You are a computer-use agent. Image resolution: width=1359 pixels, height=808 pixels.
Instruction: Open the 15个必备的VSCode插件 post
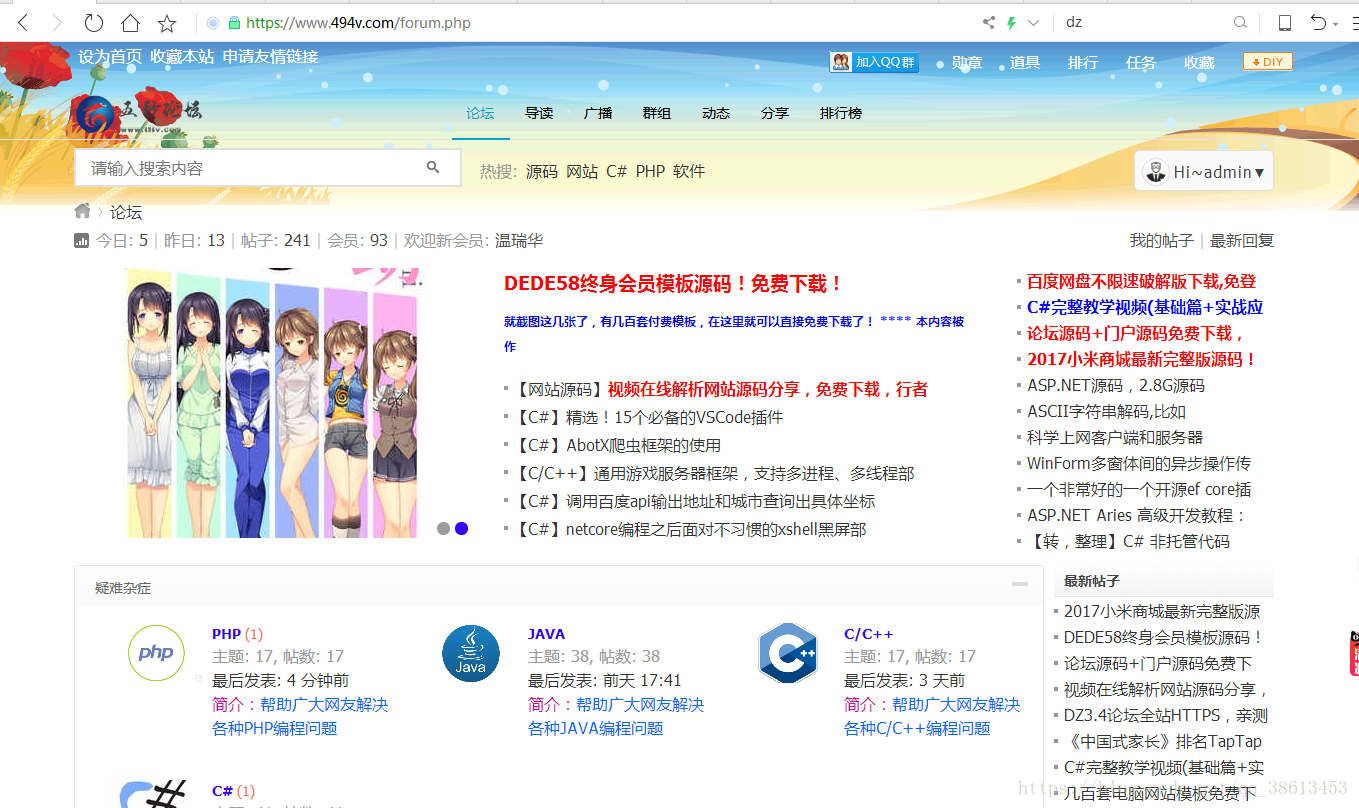click(674, 417)
